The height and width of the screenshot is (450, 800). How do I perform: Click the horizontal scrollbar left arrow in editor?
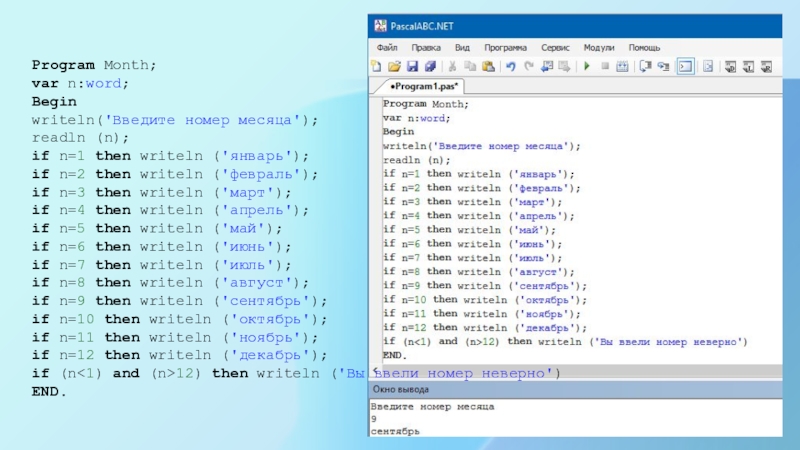coord(376,370)
